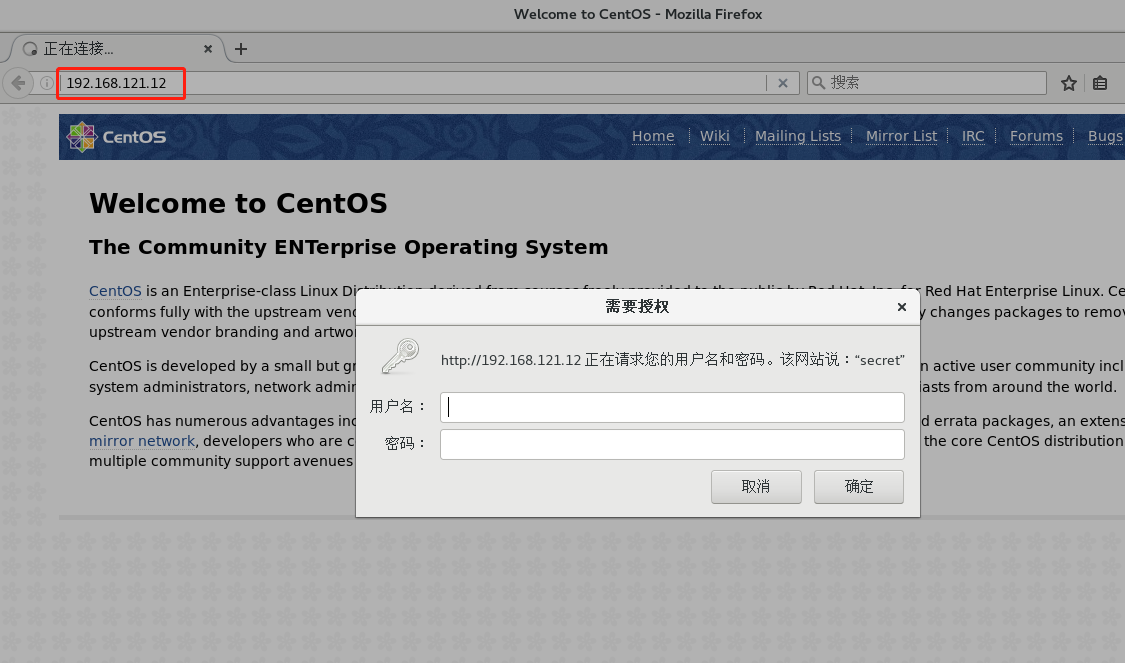Open the IRC navigation link
This screenshot has height=663, width=1125.
(973, 136)
